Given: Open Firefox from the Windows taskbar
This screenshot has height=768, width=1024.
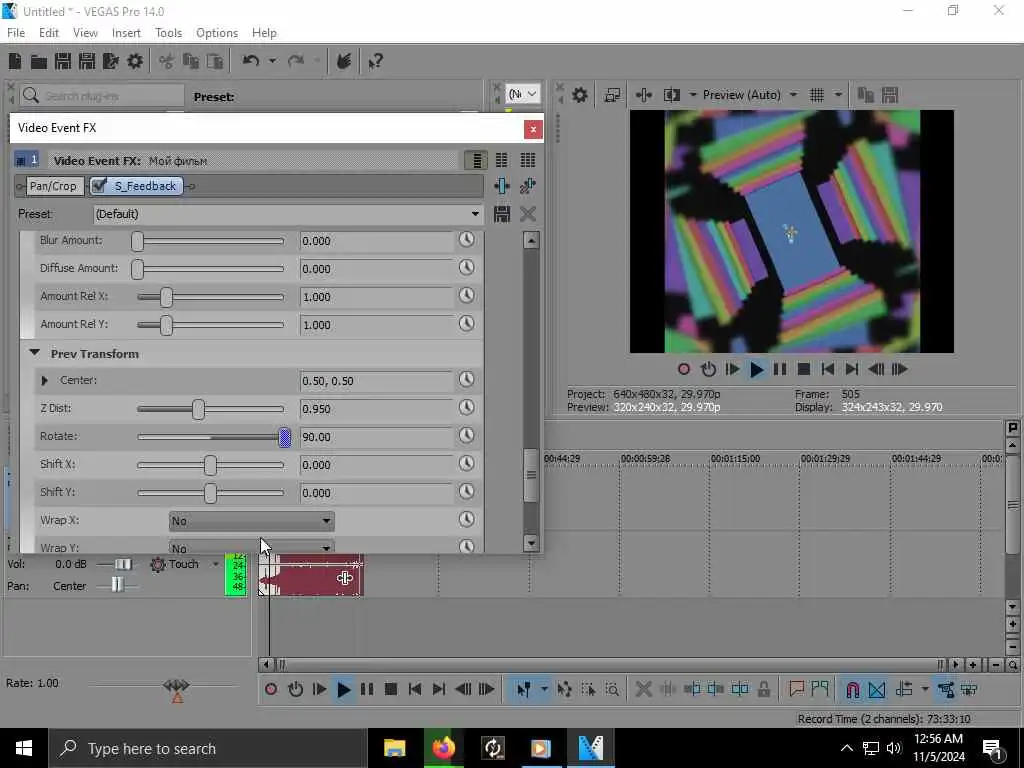Looking at the screenshot, I should (x=443, y=748).
